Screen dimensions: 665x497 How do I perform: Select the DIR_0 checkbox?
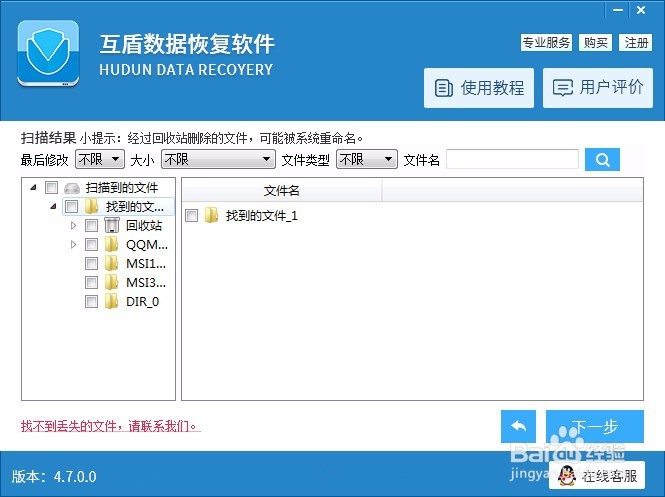pyautogui.click(x=91, y=302)
